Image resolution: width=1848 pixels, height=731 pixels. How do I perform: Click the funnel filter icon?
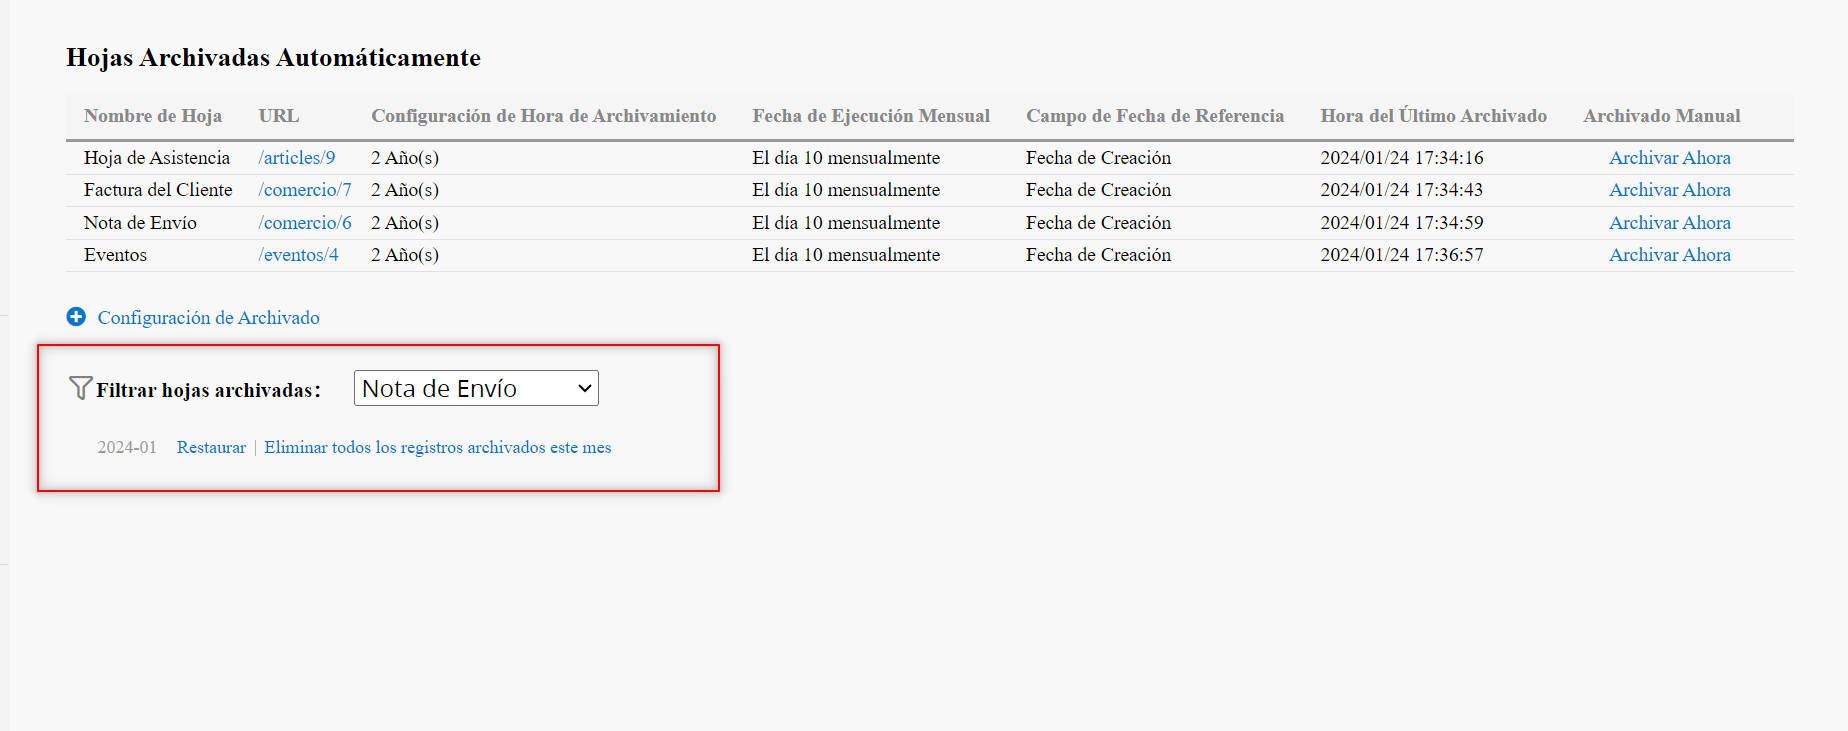click(x=80, y=388)
